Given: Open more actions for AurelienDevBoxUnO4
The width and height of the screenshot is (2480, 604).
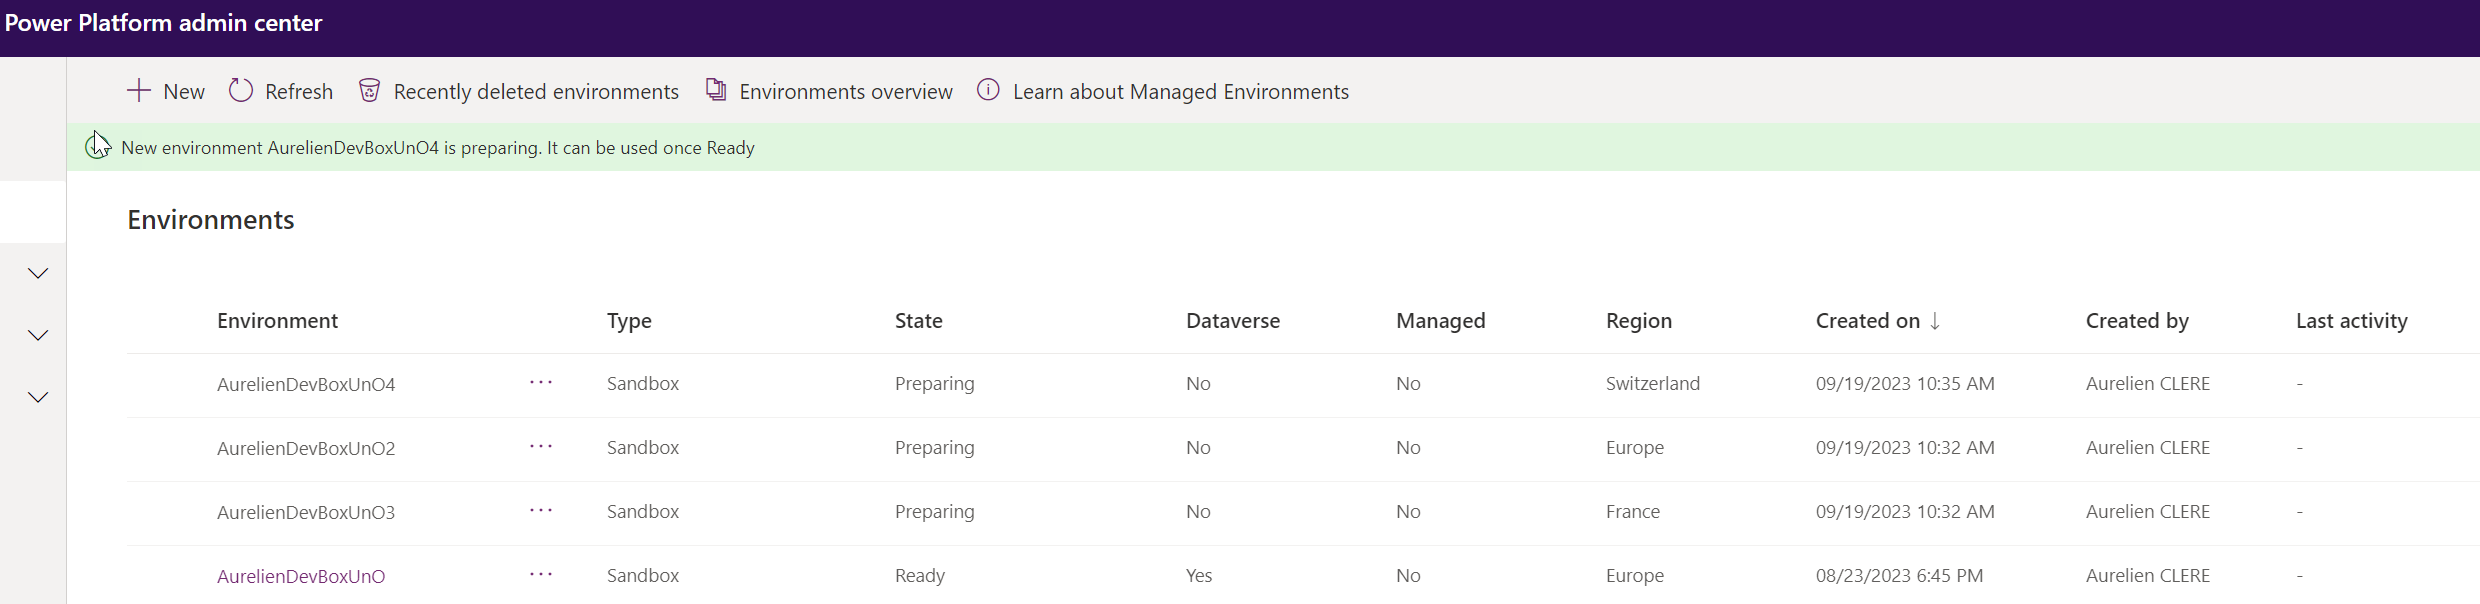Looking at the screenshot, I should [541, 383].
